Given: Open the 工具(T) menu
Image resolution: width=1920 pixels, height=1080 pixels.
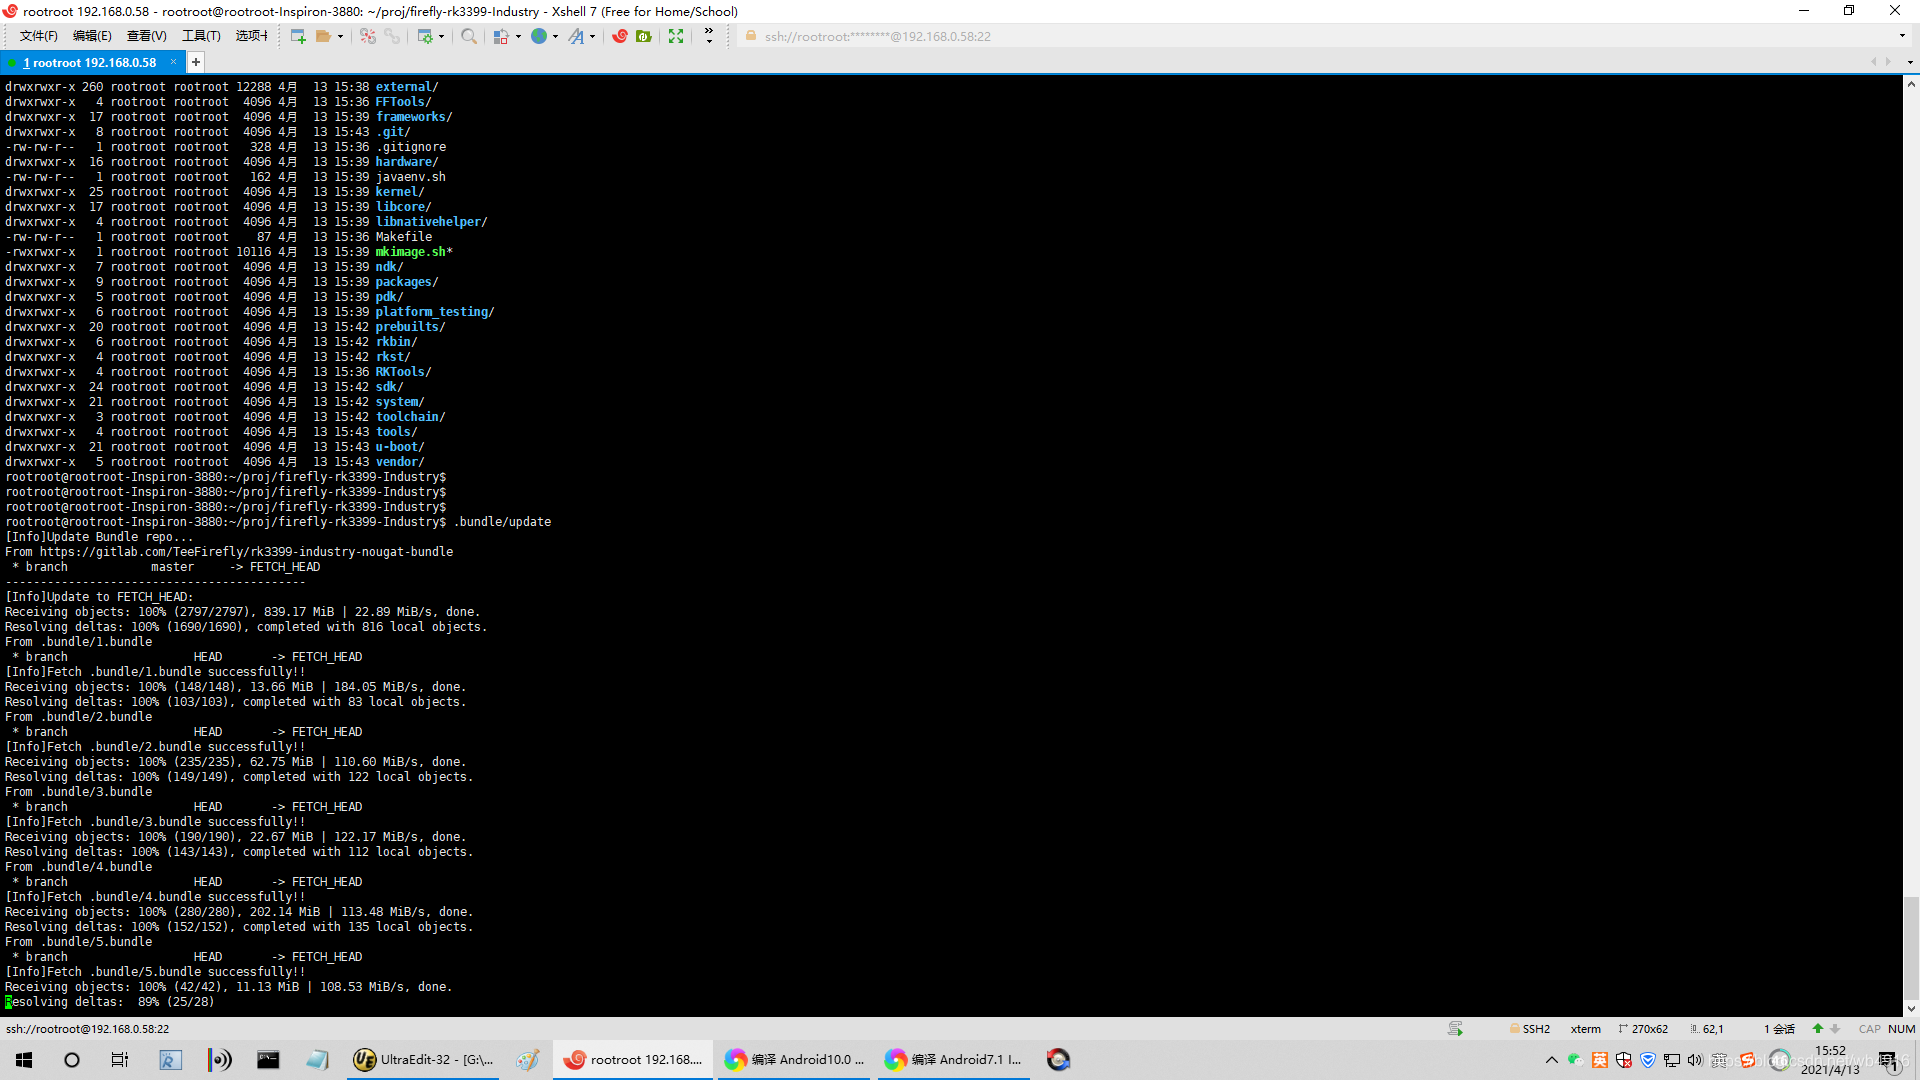Looking at the screenshot, I should click(201, 36).
